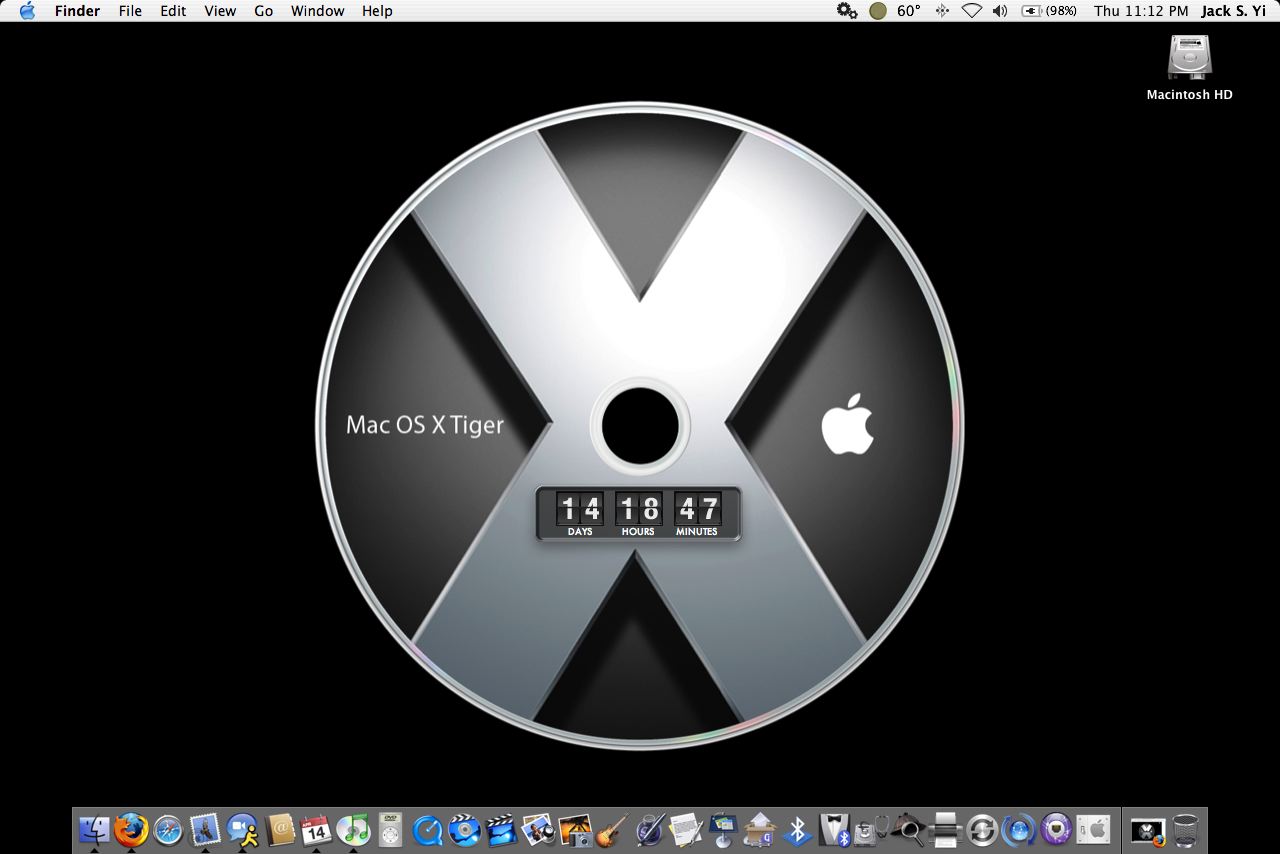Open iPhoto from the Dock
The height and width of the screenshot is (854, 1280).
[x=538, y=829]
